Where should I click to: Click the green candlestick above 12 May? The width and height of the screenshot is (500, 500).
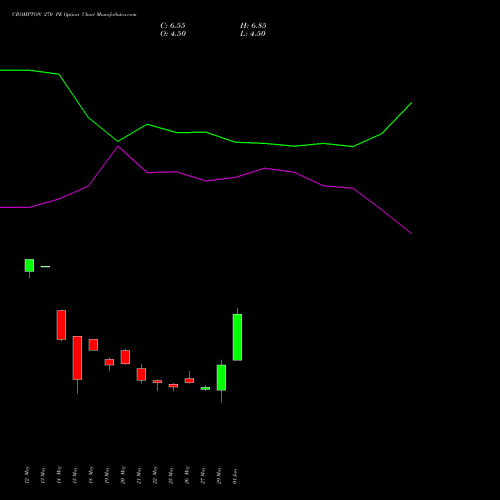tap(29, 266)
